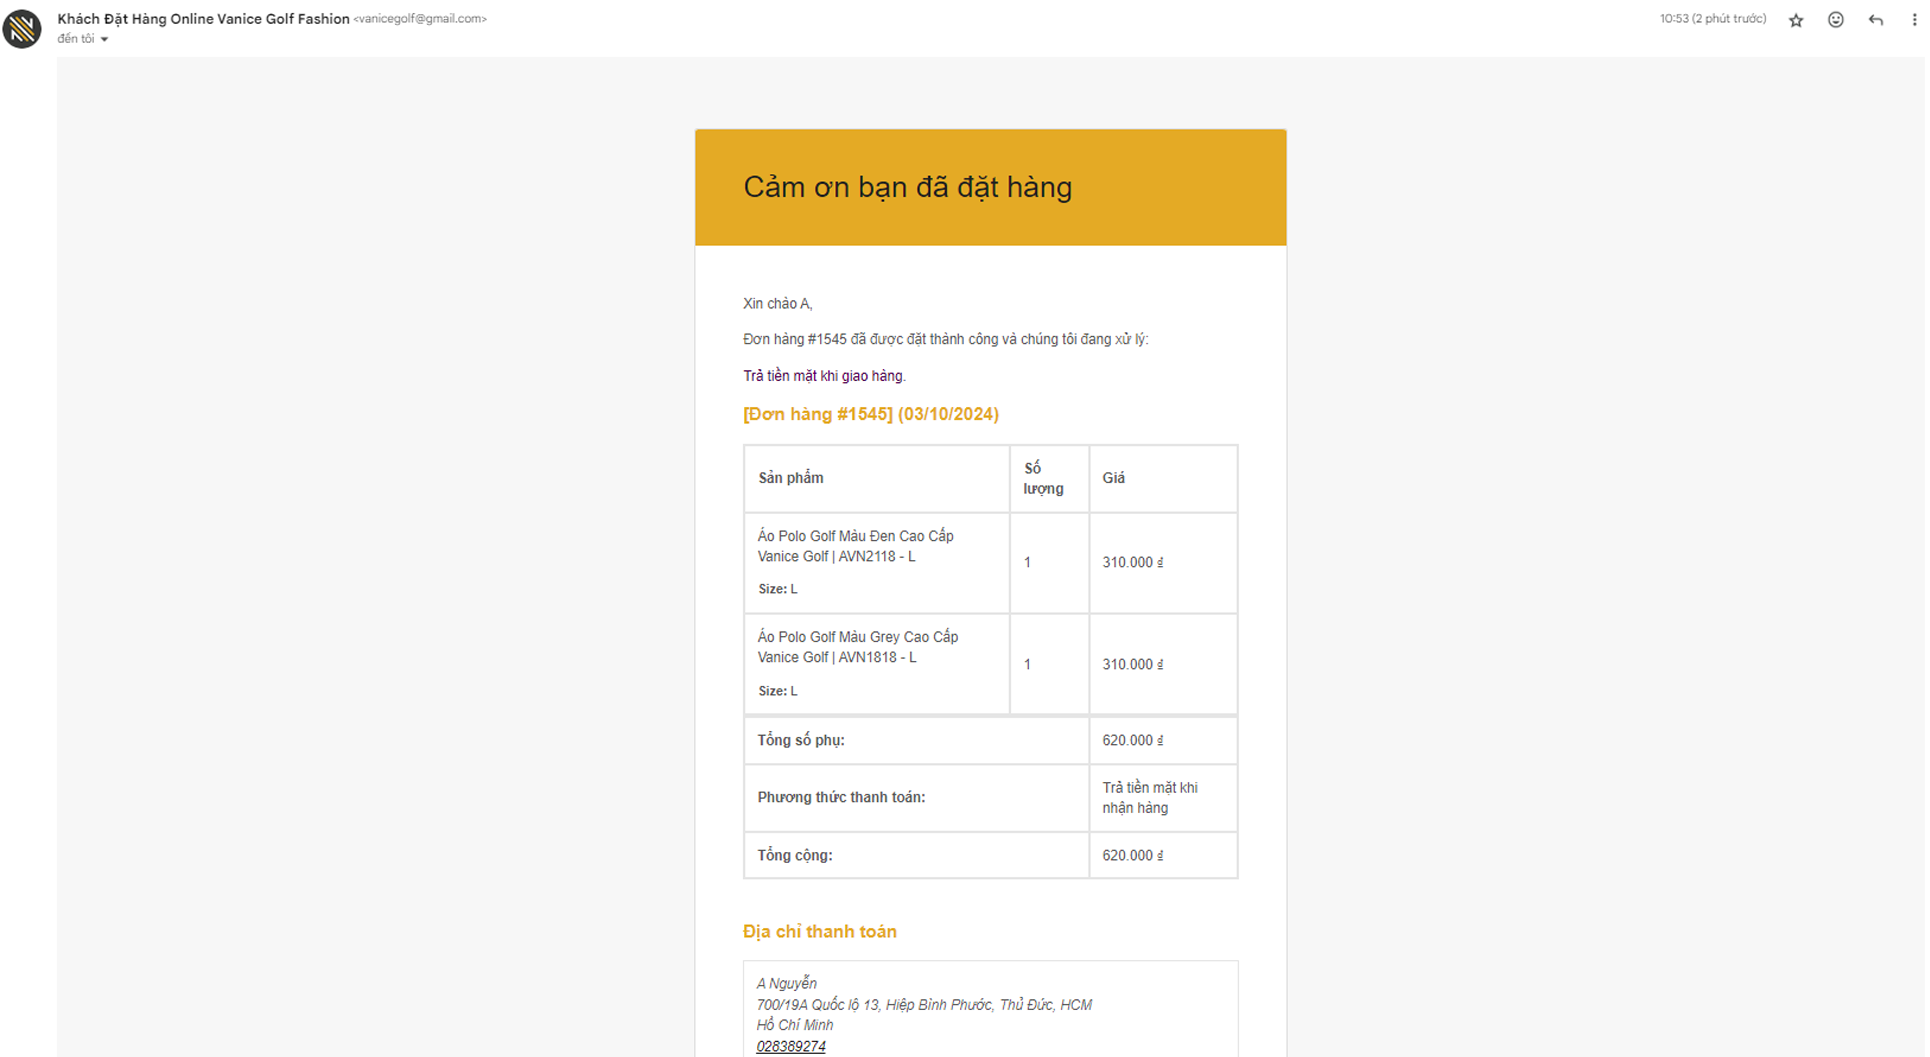The width and height of the screenshot is (1930, 1057).
Task: Click the "Trả tiền mặt khi giao hàng" text
Action: tap(824, 376)
